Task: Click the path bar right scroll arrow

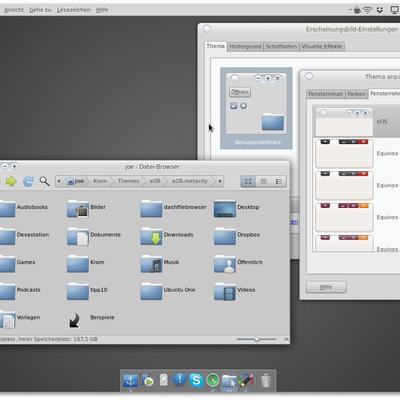Action: (220, 181)
